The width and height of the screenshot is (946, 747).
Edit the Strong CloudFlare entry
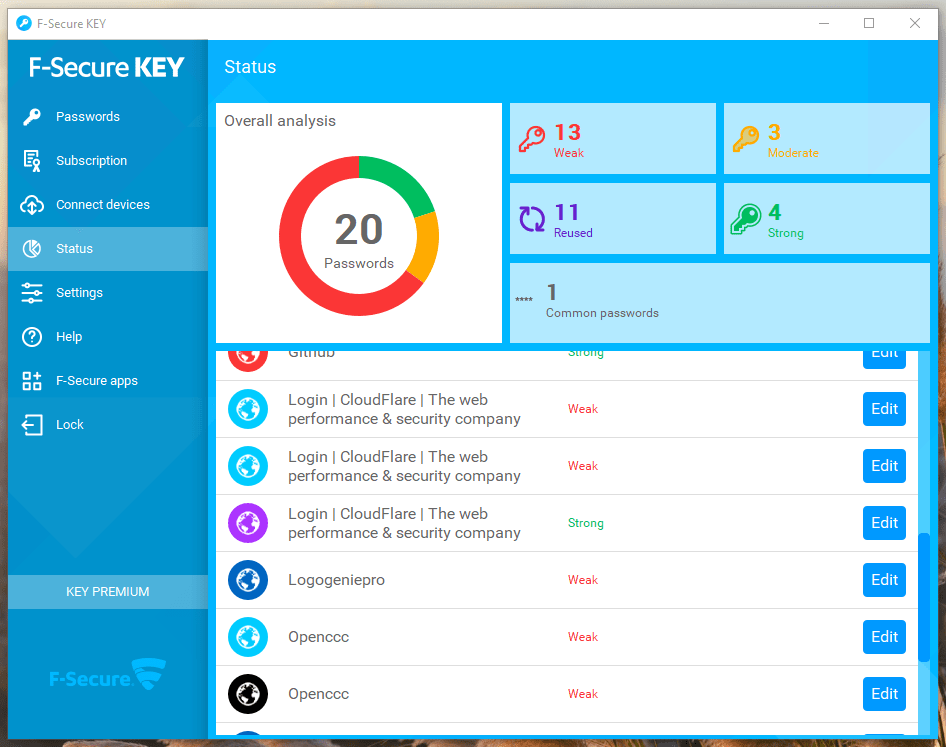[x=884, y=523]
